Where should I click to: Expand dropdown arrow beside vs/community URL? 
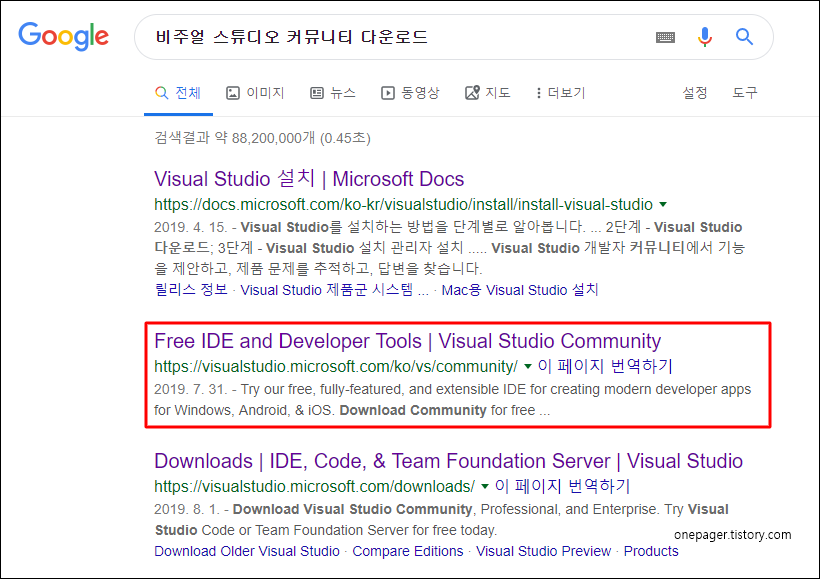pos(528,366)
